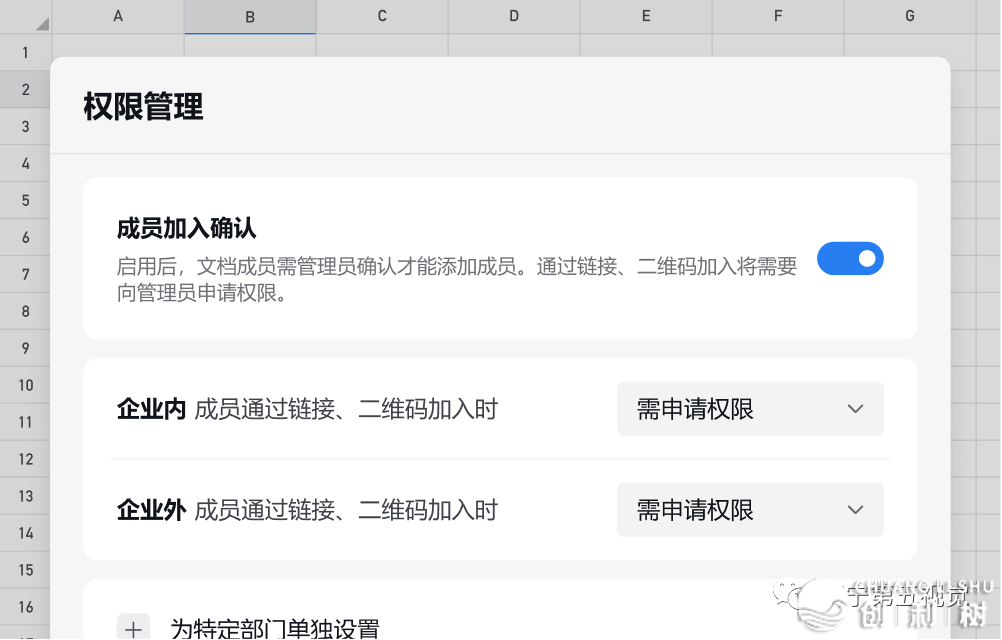The width and height of the screenshot is (1002, 640).
Task: Select column B header
Action: click(250, 17)
